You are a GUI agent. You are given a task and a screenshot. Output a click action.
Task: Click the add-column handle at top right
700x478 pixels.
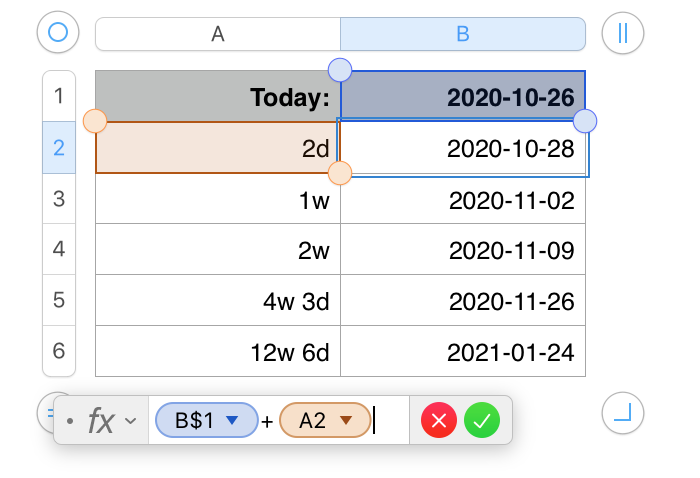tap(623, 33)
